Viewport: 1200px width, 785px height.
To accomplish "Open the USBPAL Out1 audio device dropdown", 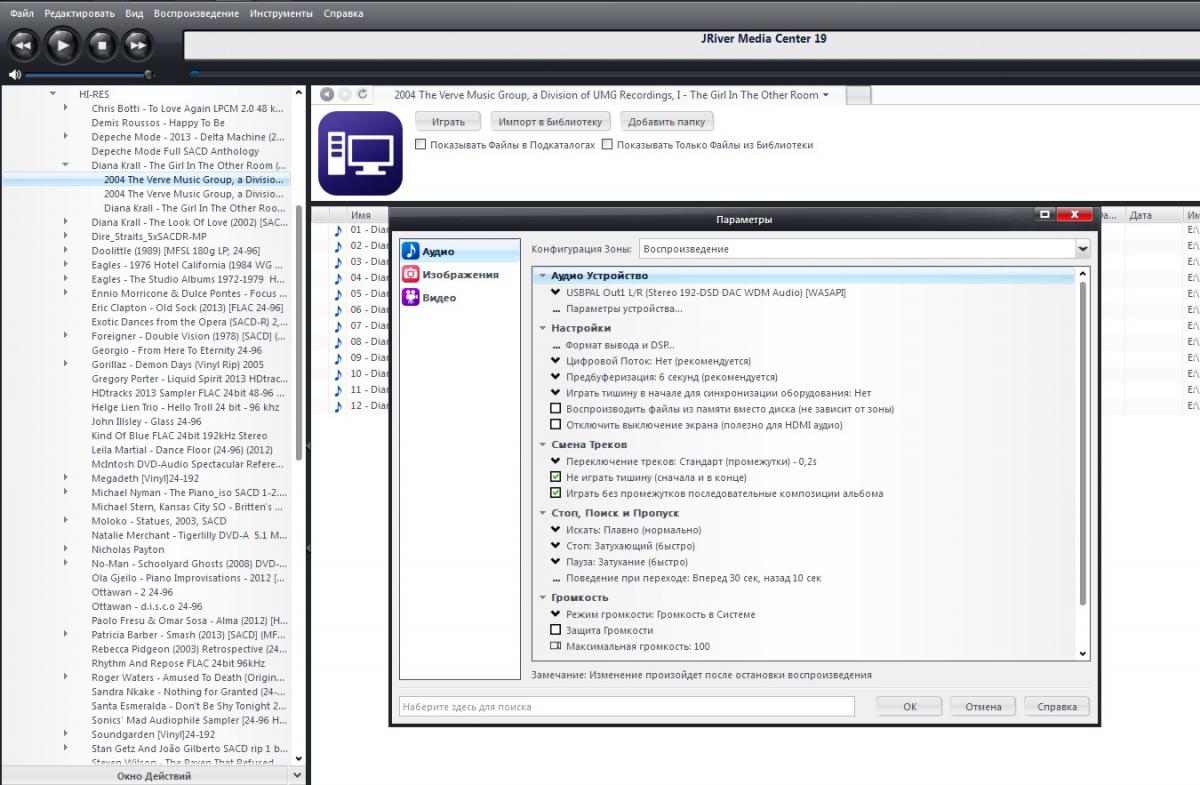I will 556,293.
